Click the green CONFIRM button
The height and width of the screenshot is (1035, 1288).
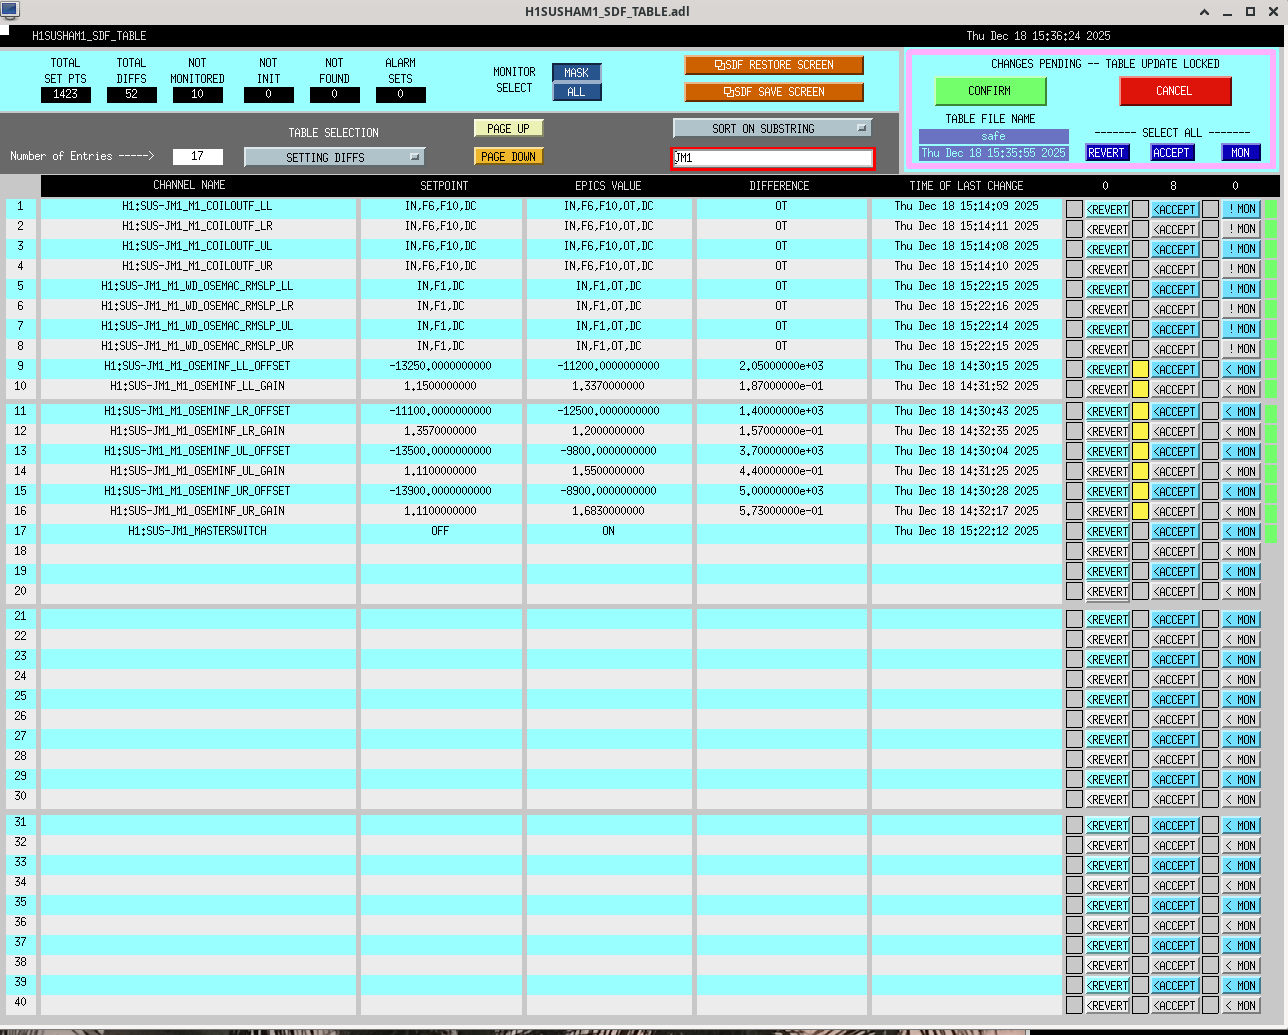click(x=989, y=91)
